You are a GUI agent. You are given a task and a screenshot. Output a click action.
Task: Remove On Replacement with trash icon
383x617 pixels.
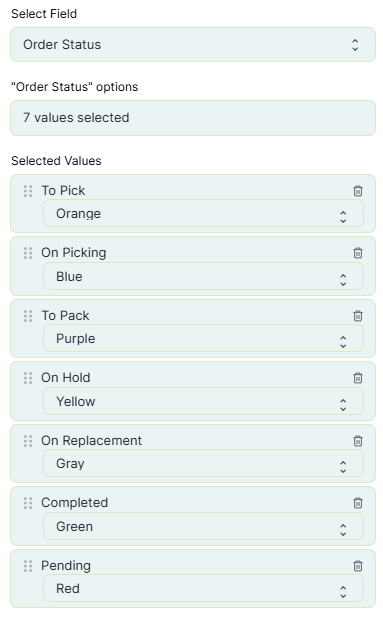pos(357,441)
